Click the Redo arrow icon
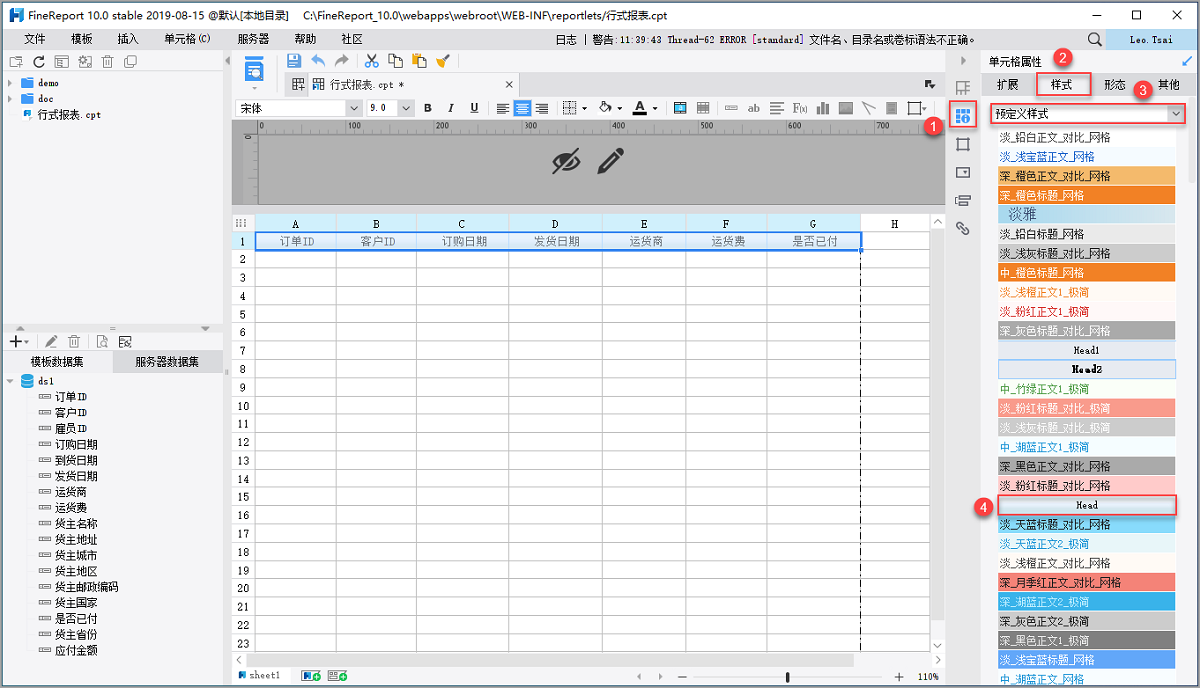This screenshot has width=1200, height=688. (x=342, y=61)
